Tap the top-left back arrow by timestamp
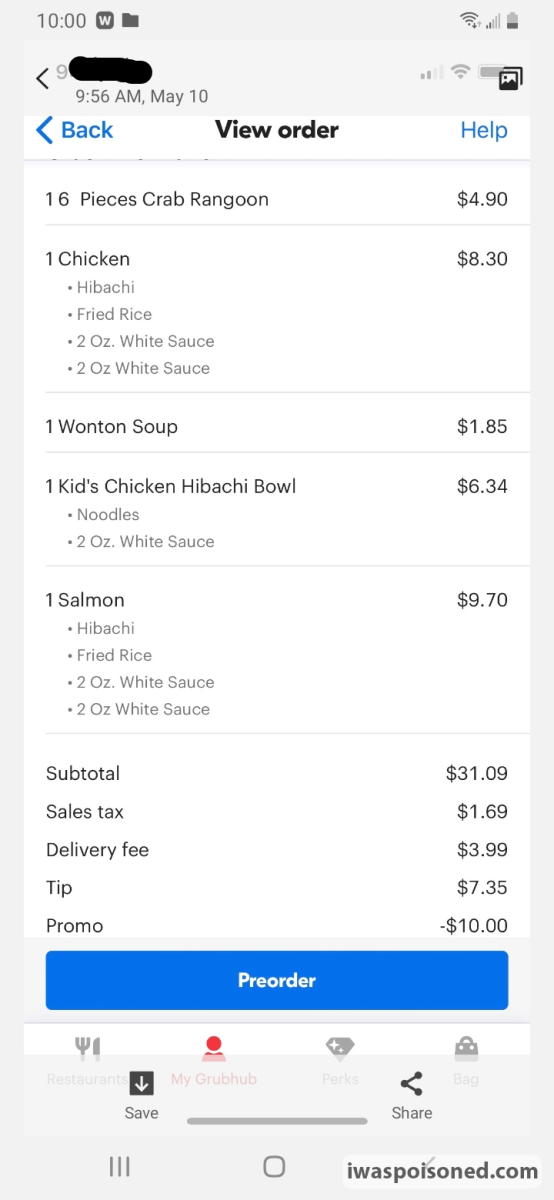This screenshot has width=554, height=1200. [42, 78]
